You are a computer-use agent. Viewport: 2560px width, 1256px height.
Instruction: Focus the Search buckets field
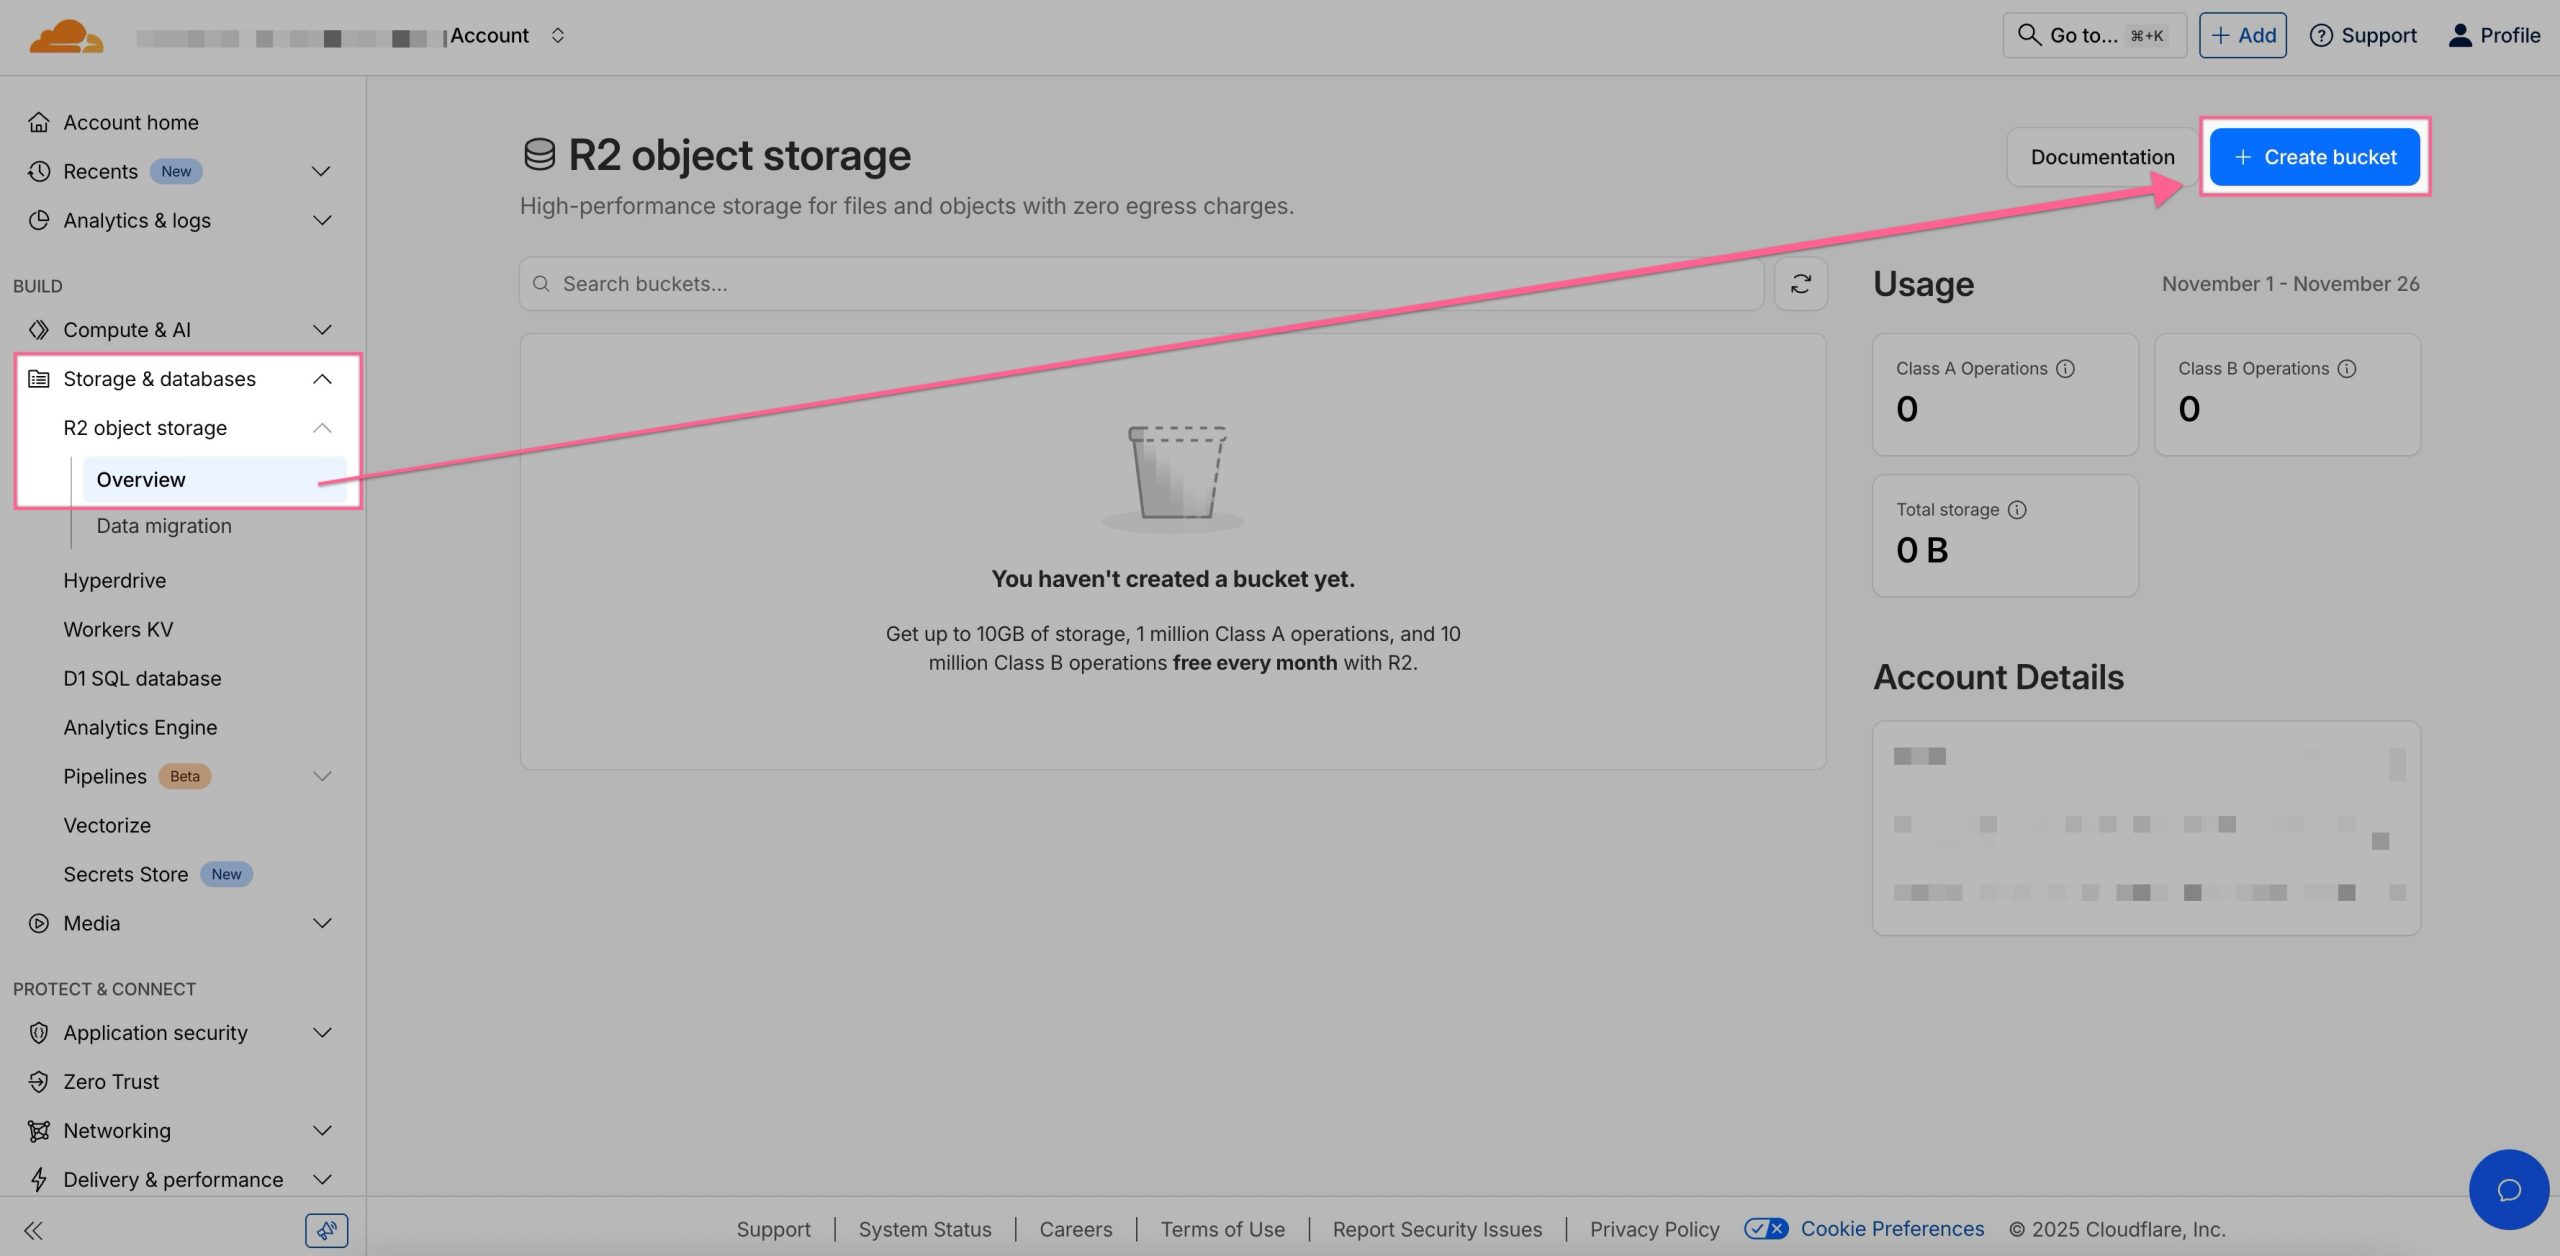point(1141,284)
